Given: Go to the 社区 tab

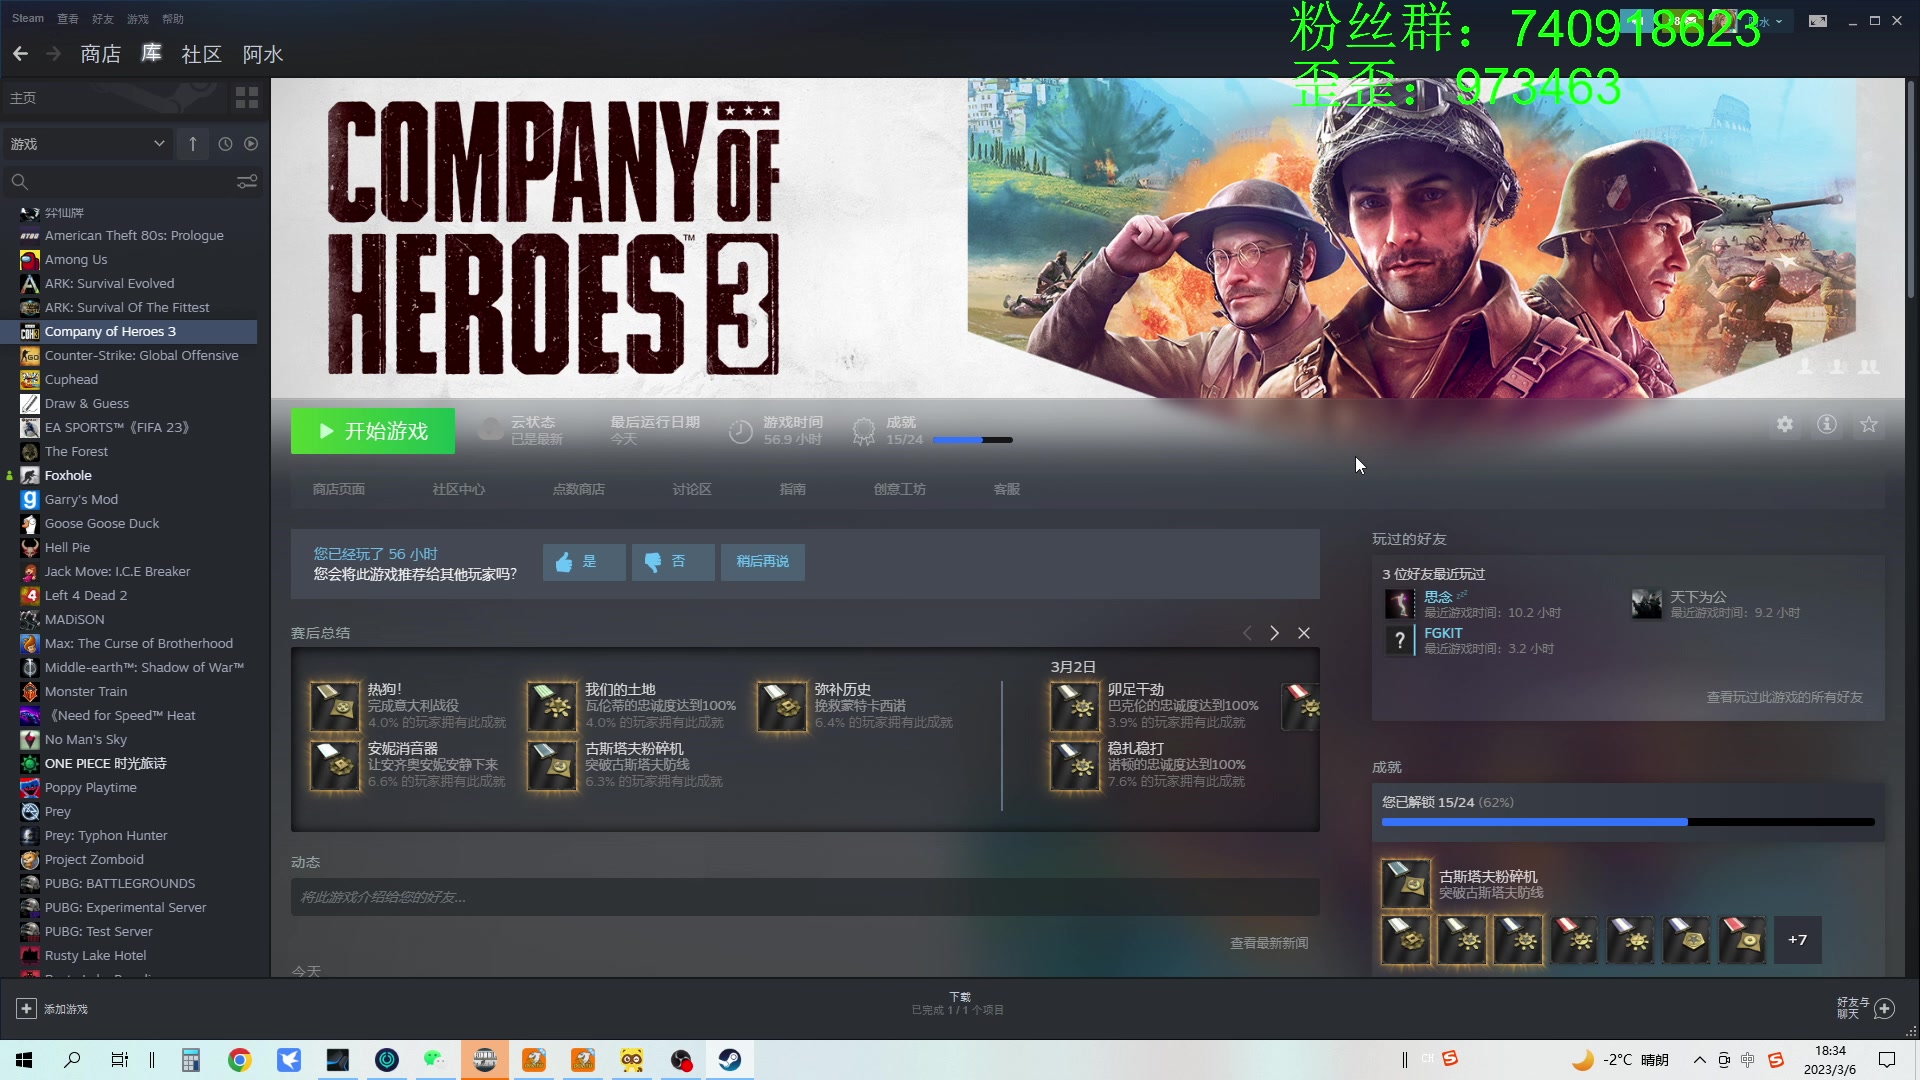Looking at the screenshot, I should (201, 54).
